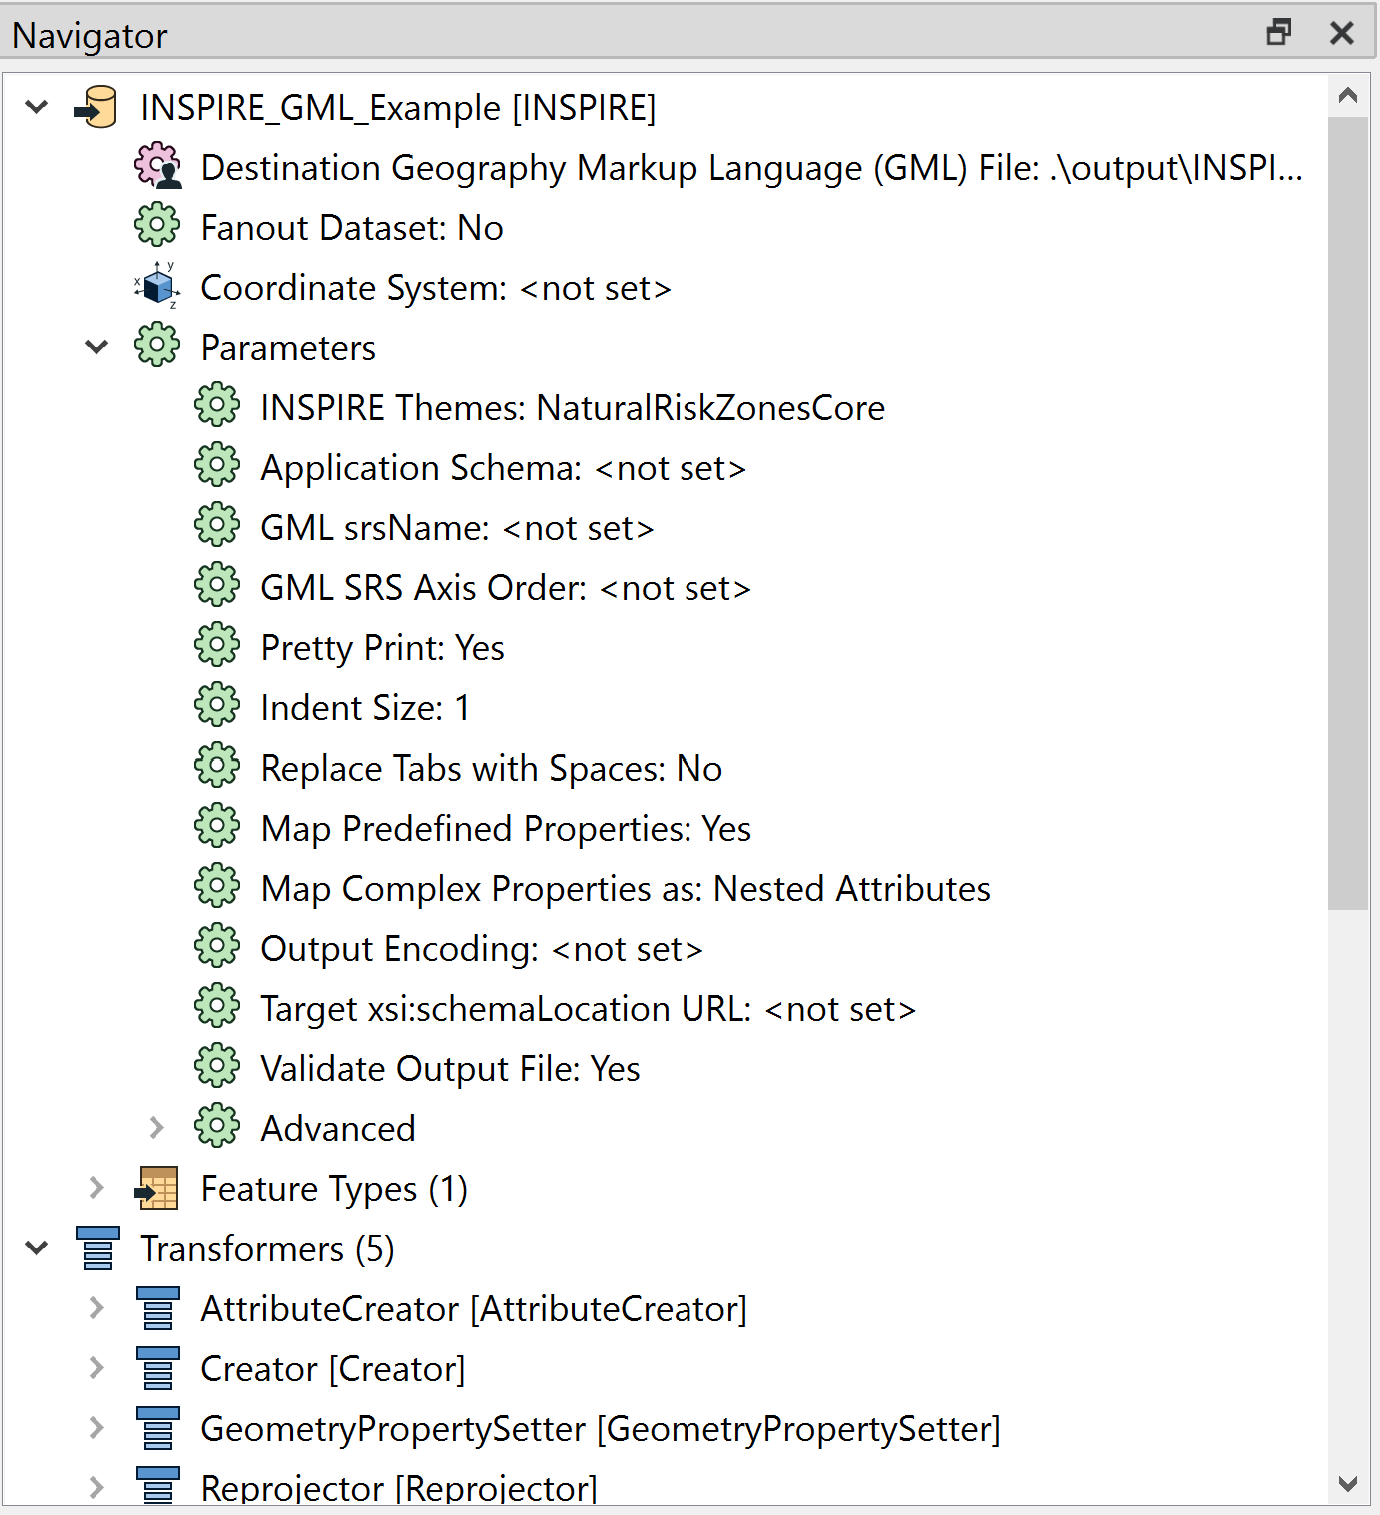
Task: Expand the AttributeCreator transformer
Action: [97, 1308]
